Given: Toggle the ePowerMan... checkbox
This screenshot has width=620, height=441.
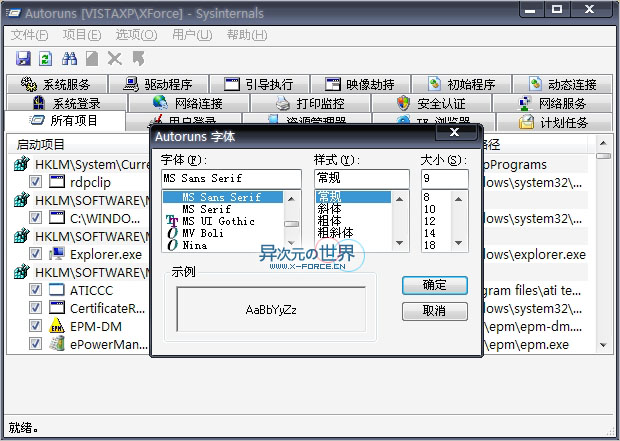Looking at the screenshot, I should [x=35, y=344].
